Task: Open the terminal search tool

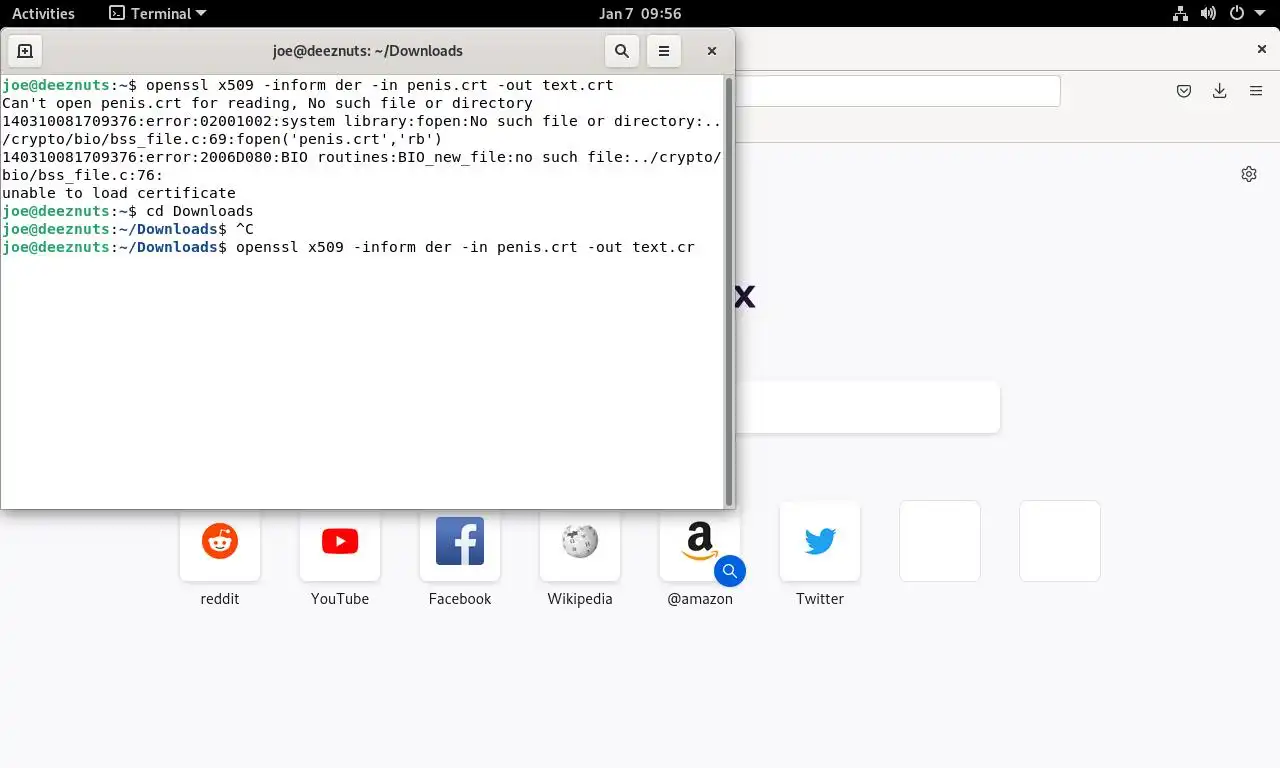Action: (x=622, y=51)
